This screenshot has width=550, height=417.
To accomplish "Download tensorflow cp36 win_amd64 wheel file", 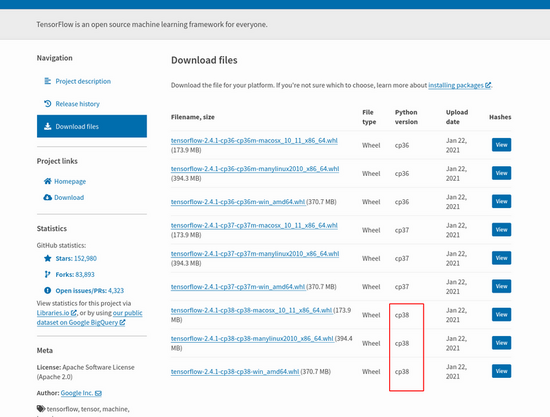I will pos(238,202).
